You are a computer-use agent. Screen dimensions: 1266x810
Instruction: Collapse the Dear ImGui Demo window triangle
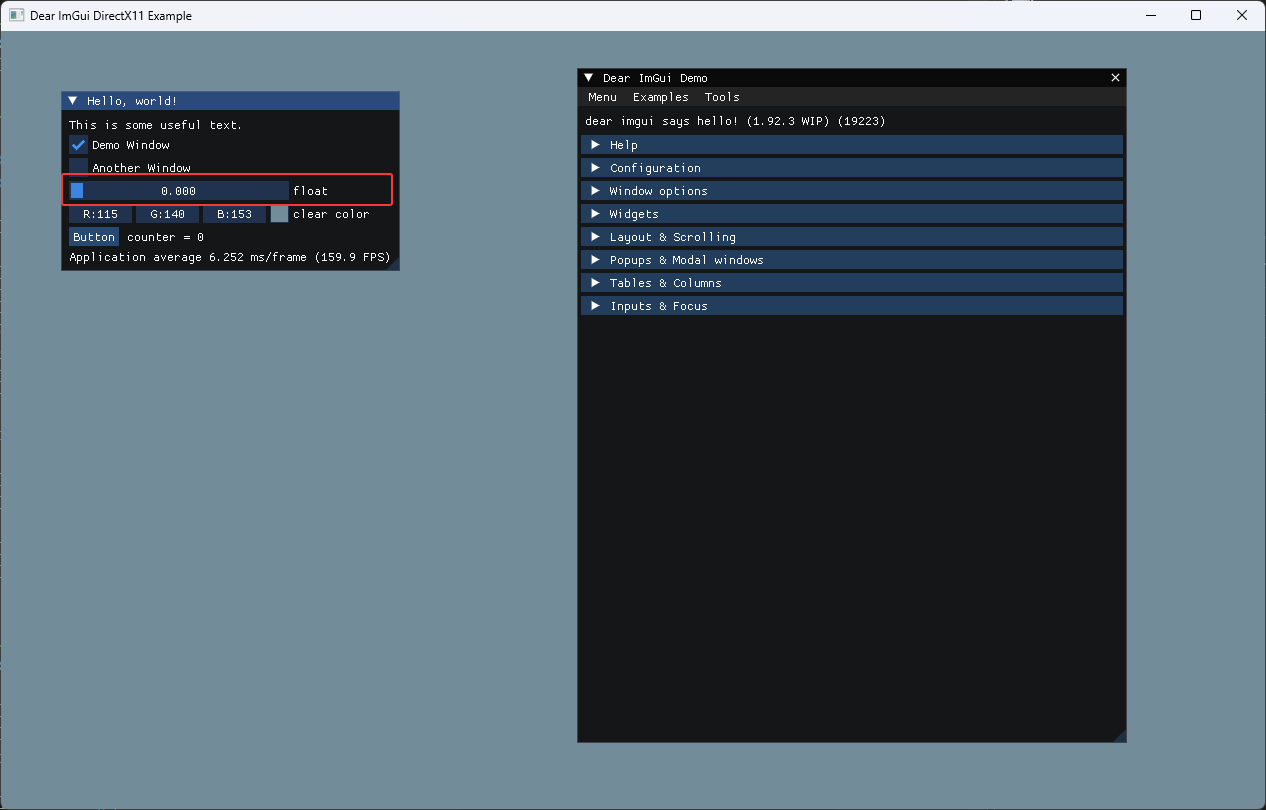tap(589, 78)
